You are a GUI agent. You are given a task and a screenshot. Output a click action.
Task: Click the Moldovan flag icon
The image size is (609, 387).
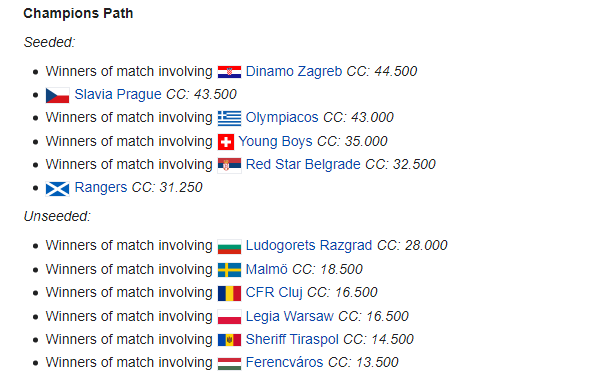229,340
